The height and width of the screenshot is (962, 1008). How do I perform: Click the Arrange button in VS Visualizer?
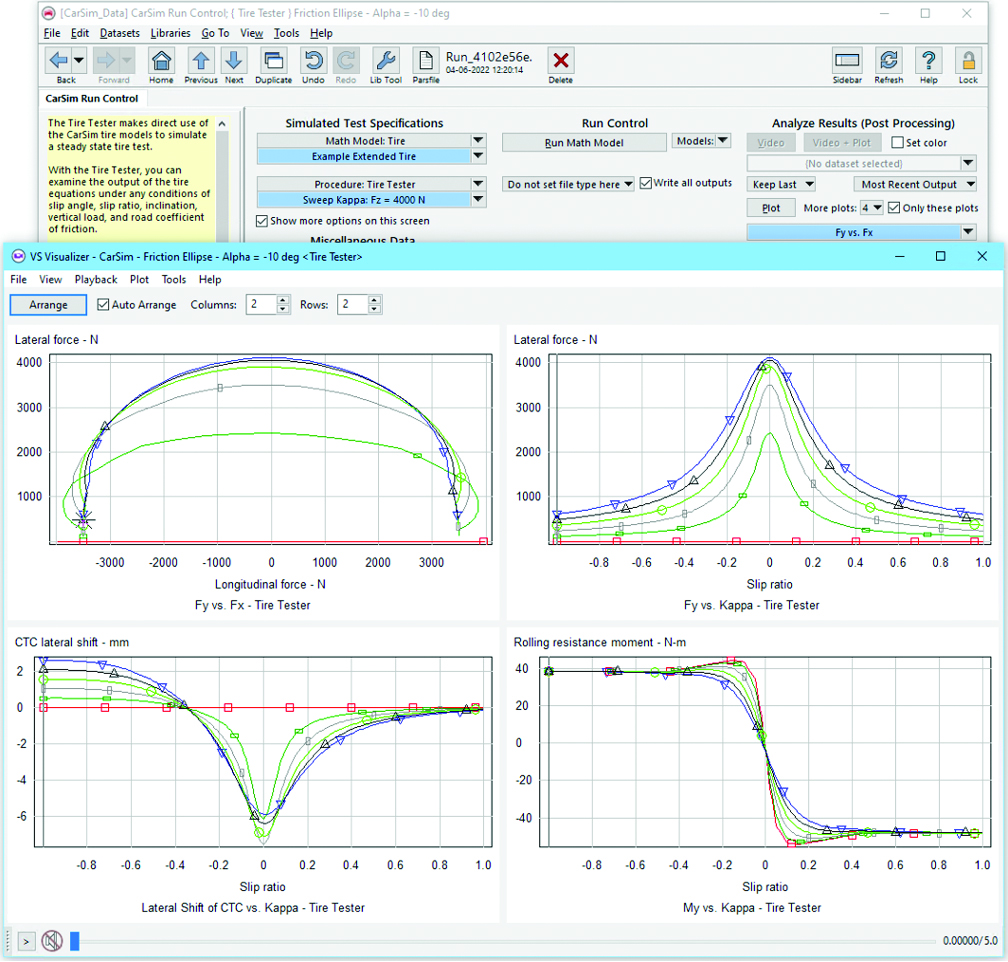pos(48,305)
